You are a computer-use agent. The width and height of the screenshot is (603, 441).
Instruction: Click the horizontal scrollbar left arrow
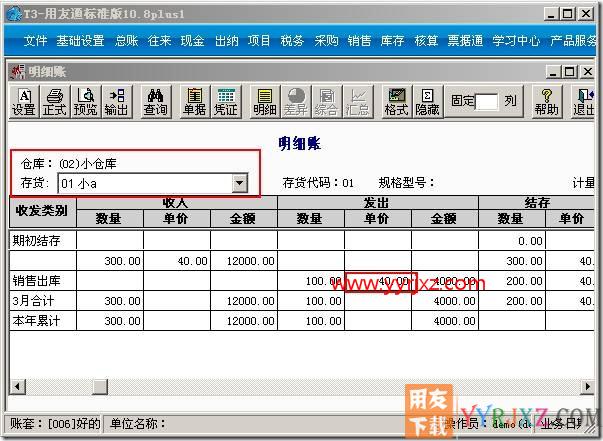pos(17,386)
